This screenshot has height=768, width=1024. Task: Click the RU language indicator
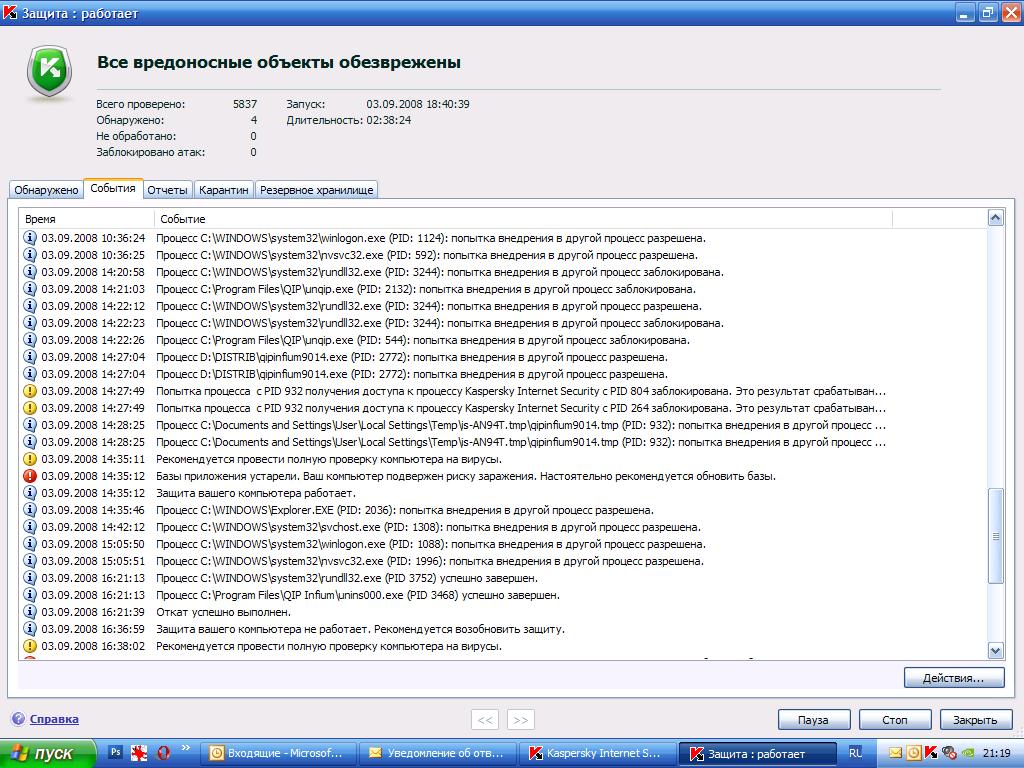click(x=855, y=753)
